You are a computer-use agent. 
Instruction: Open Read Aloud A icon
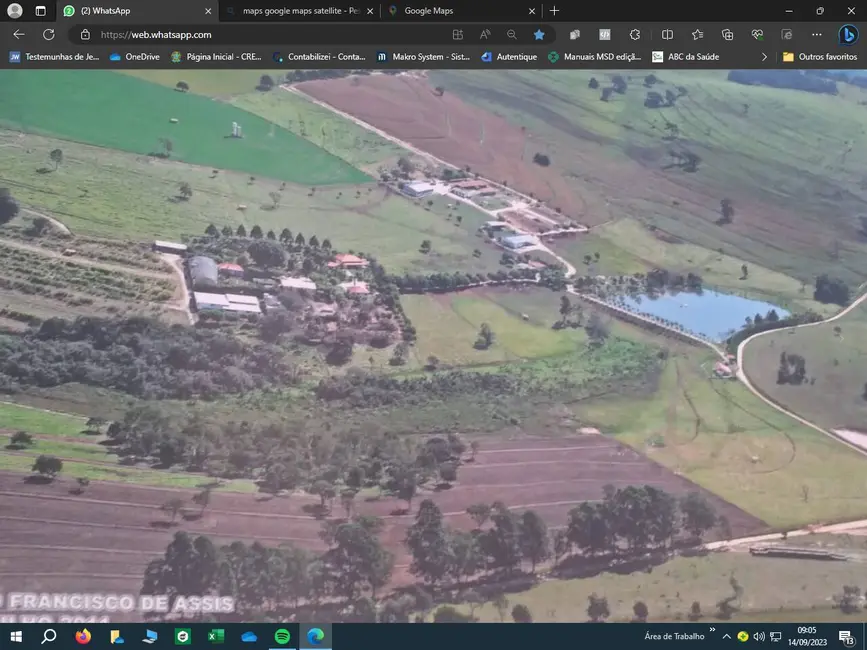[x=484, y=33]
